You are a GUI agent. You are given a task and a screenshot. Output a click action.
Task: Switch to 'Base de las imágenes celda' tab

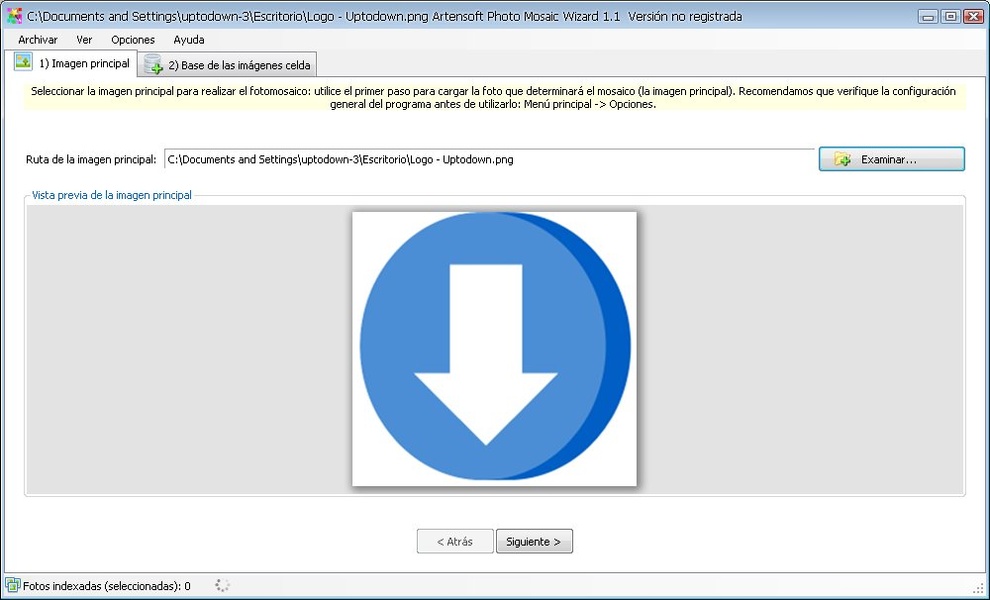pos(239,66)
